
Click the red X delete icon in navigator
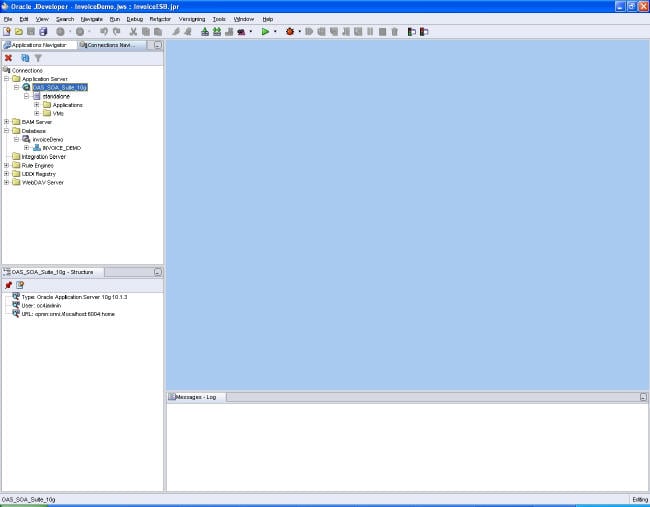[8, 58]
